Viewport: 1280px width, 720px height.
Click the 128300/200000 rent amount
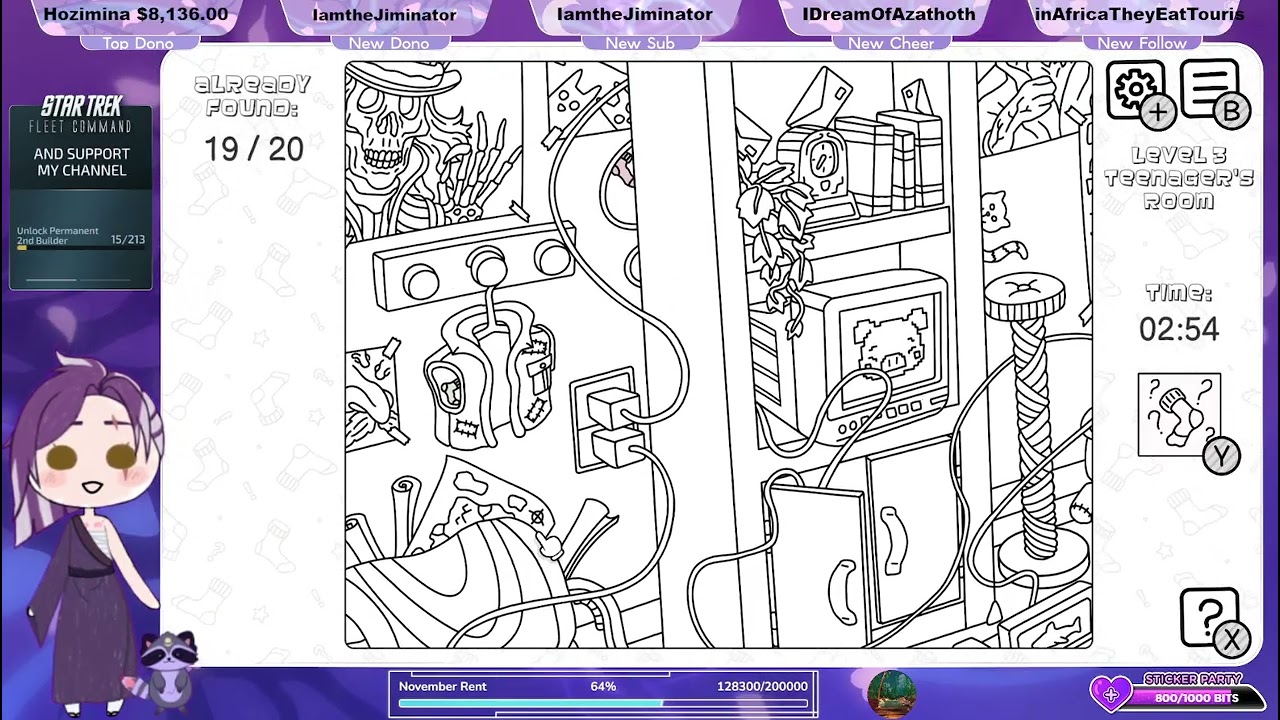coord(762,686)
